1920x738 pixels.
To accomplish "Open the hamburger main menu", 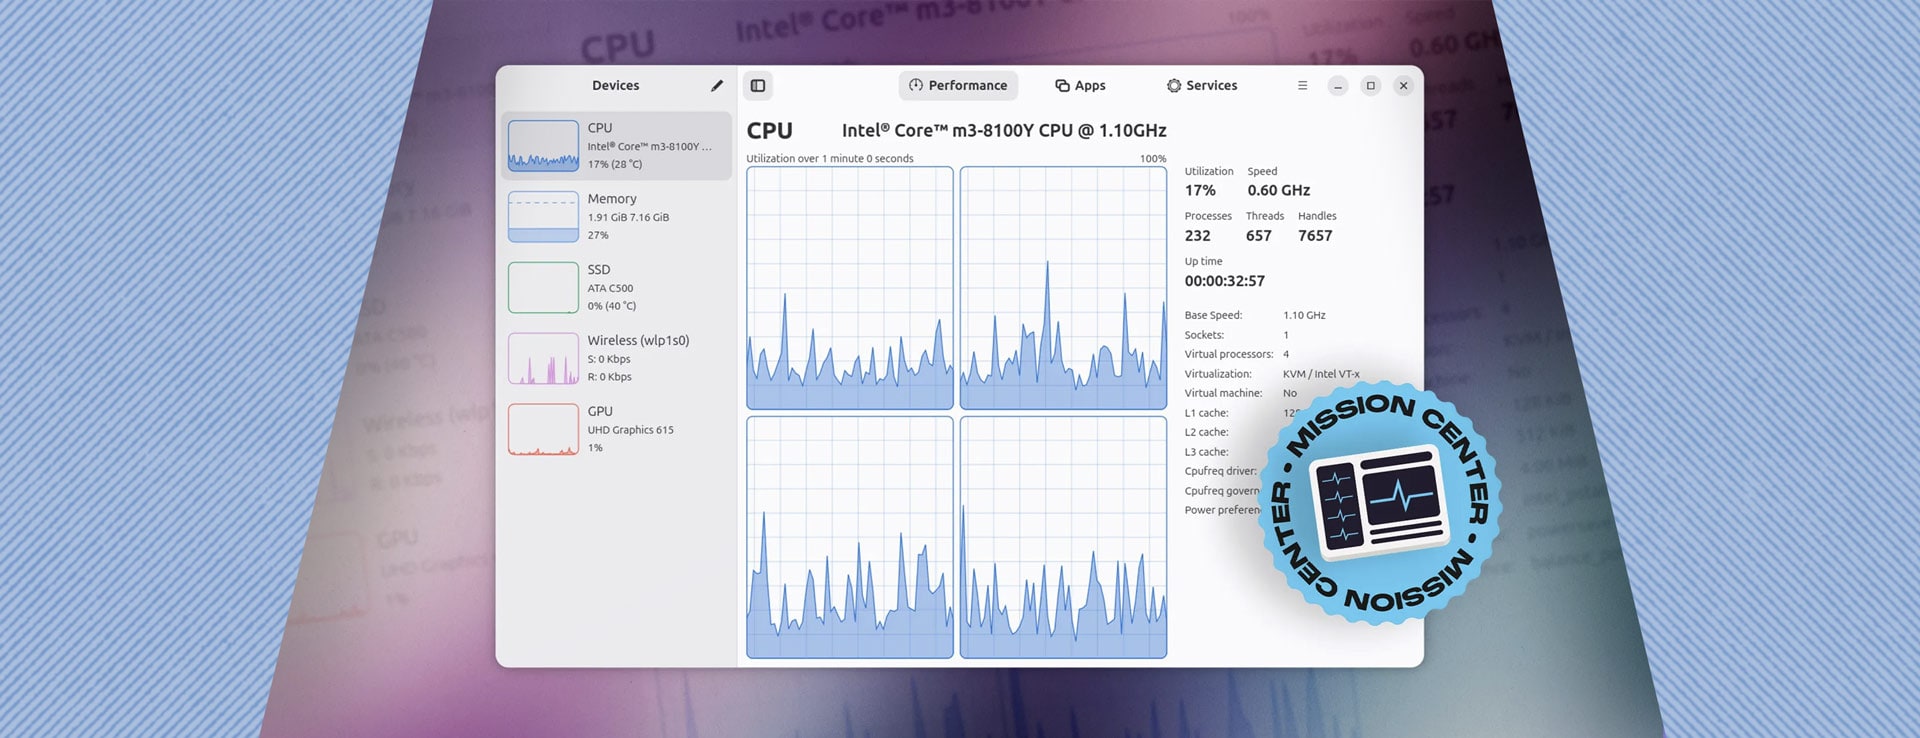I will [x=1302, y=86].
